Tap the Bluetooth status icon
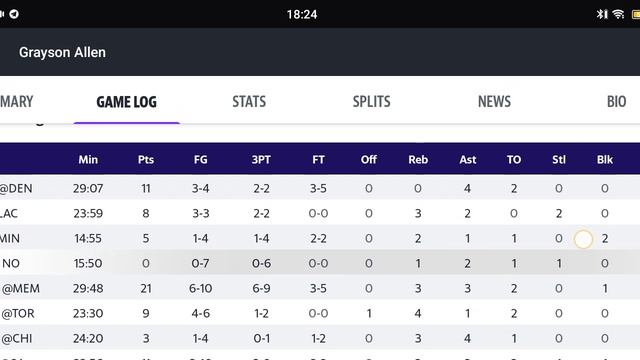The image size is (640, 360). (x=602, y=14)
